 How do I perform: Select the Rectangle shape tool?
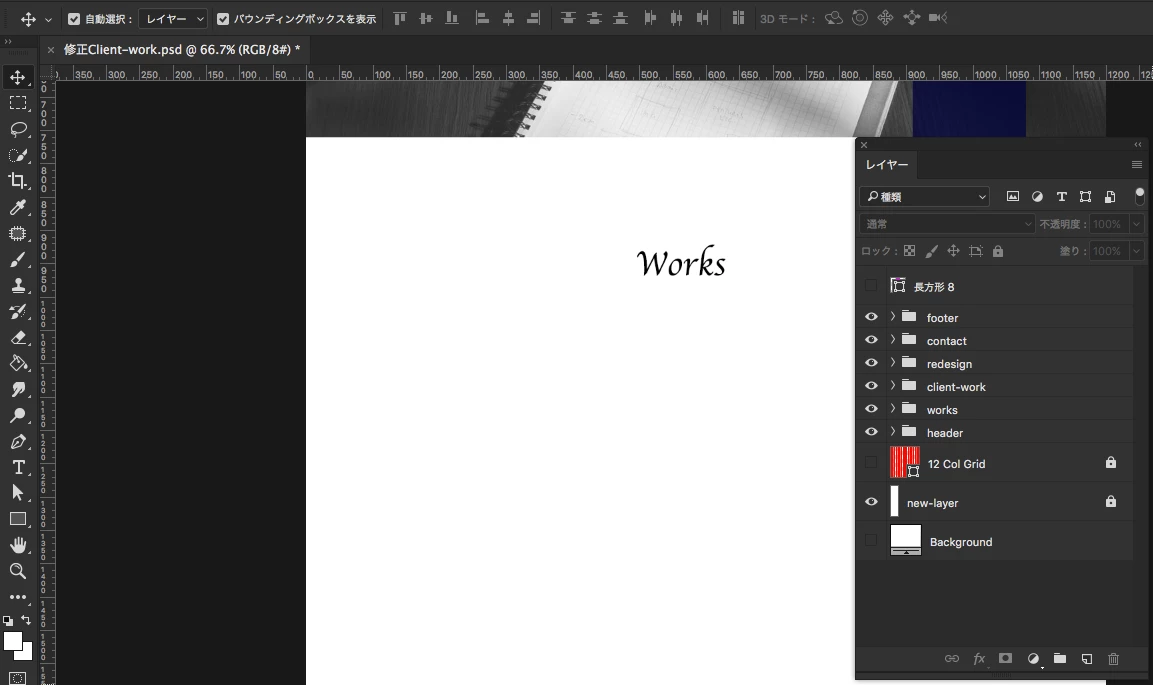coord(18,519)
